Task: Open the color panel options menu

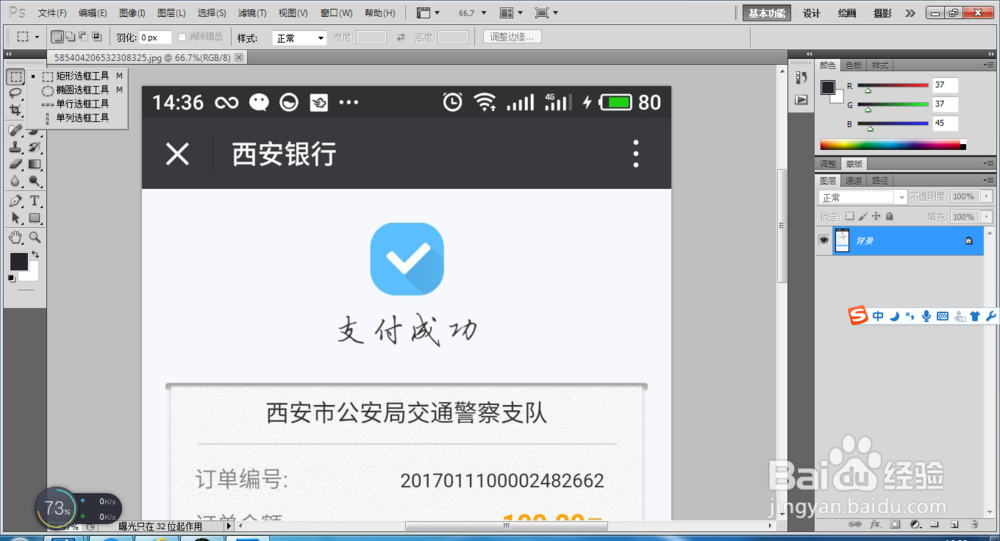Action: point(988,65)
